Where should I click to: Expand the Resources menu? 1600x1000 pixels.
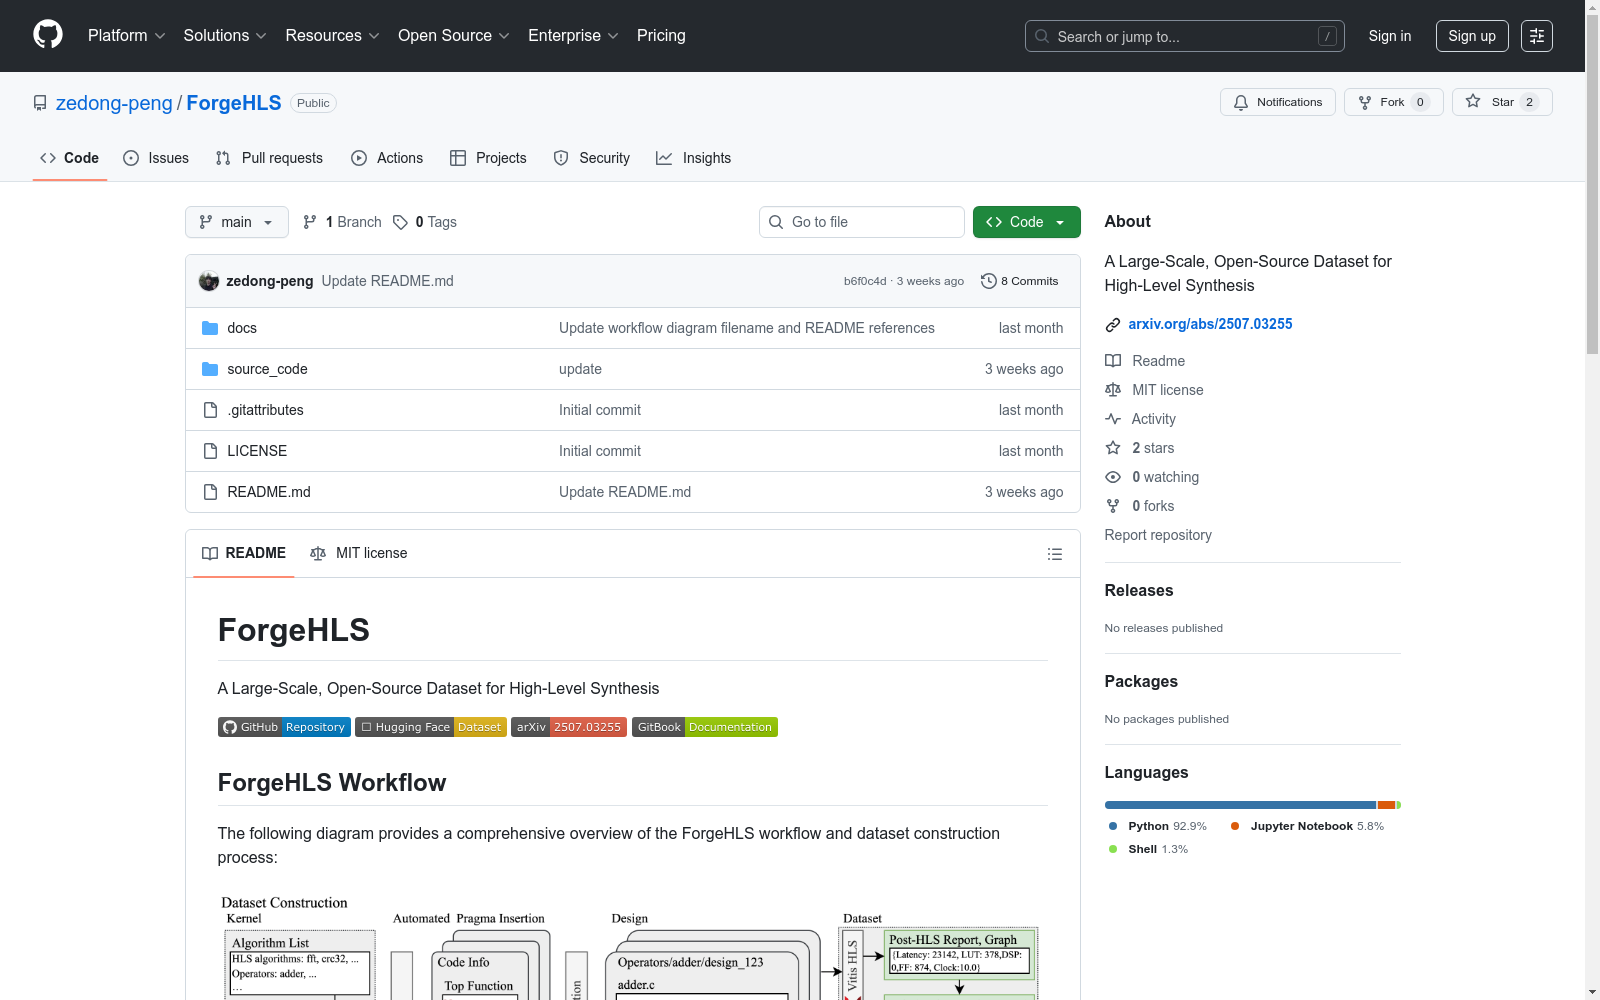pyautogui.click(x=333, y=36)
